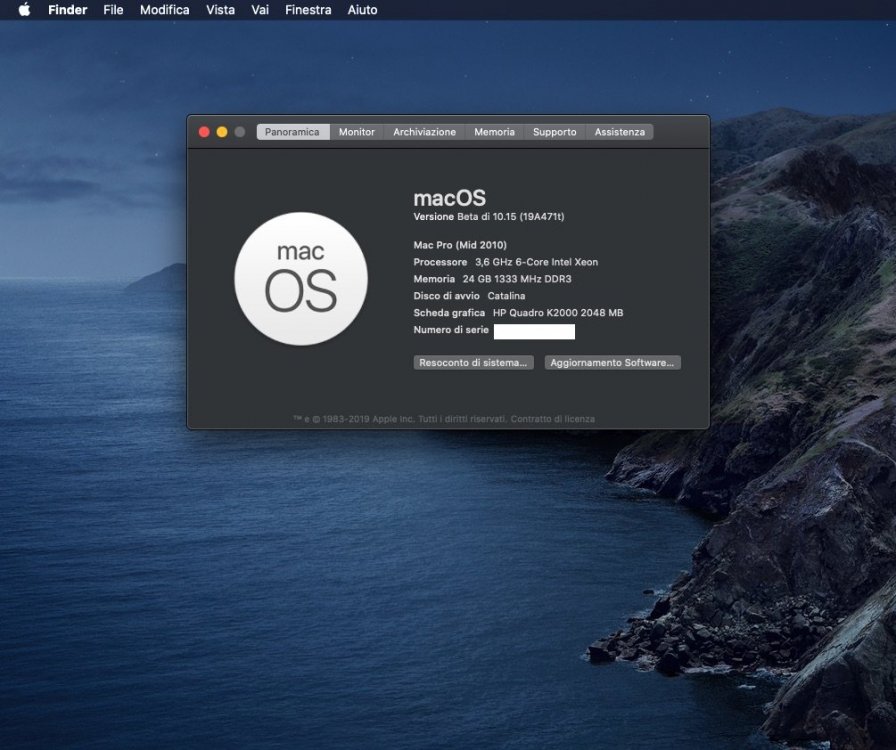The width and height of the screenshot is (896, 750).
Task: Click the macOS logo image
Action: click(x=301, y=279)
